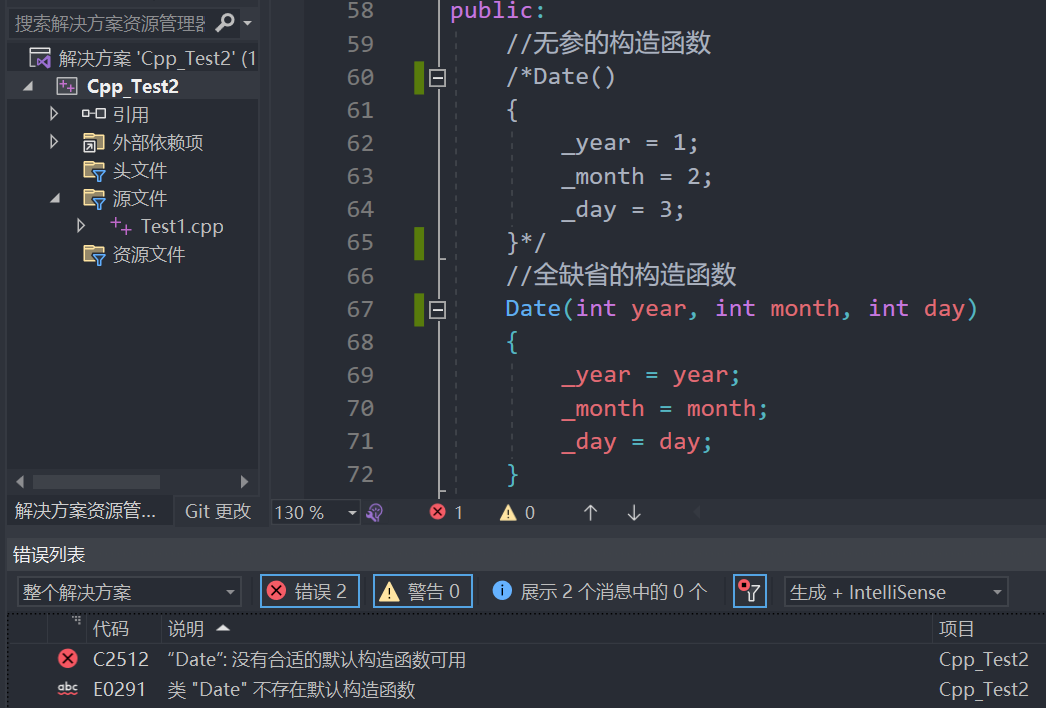This screenshot has width=1046, height=708.
Task: Click the Test1.cpp C++ file icon
Action: tap(121, 226)
